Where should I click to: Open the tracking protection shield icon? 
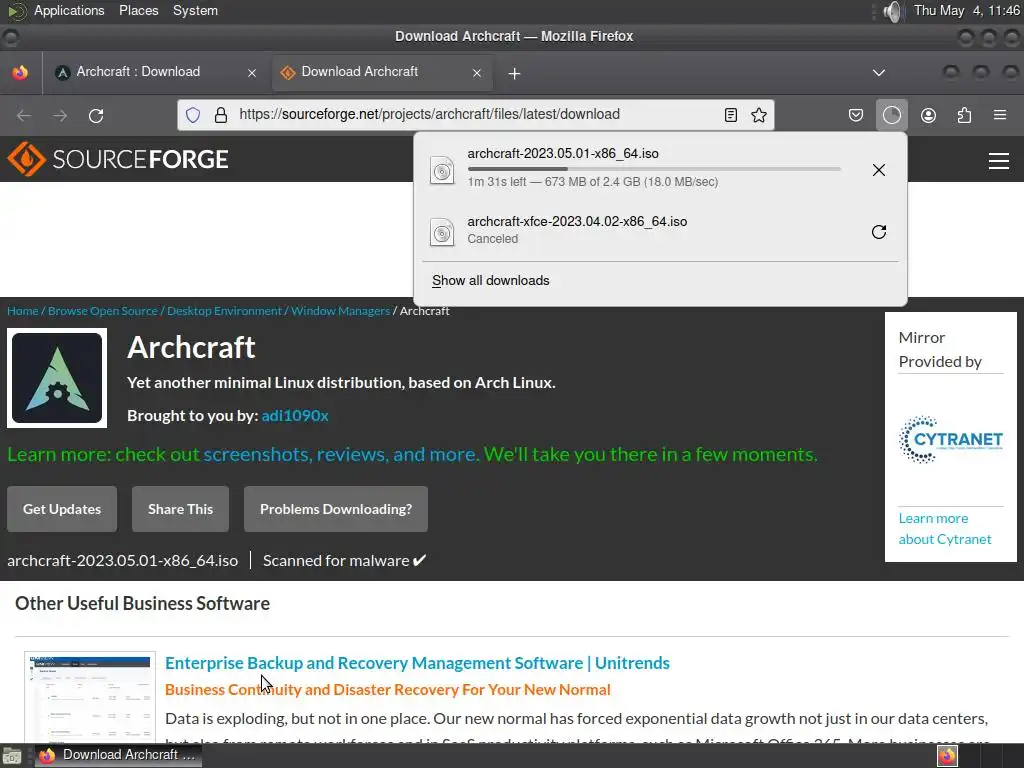coord(193,116)
